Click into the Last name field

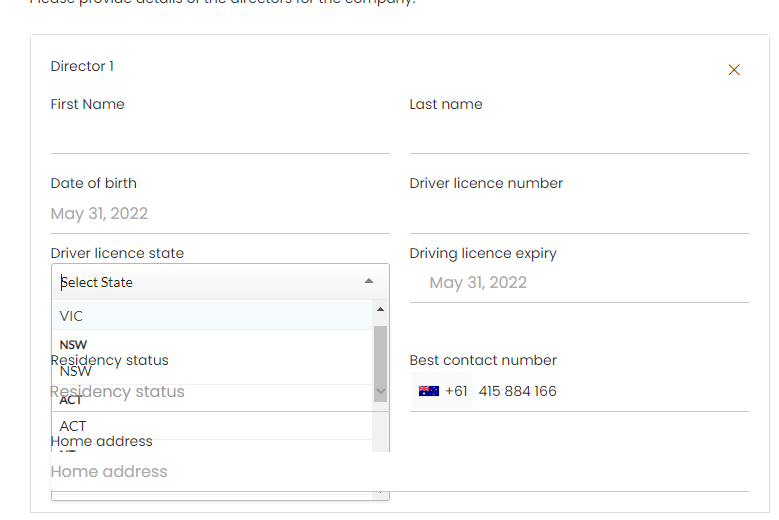click(578, 135)
